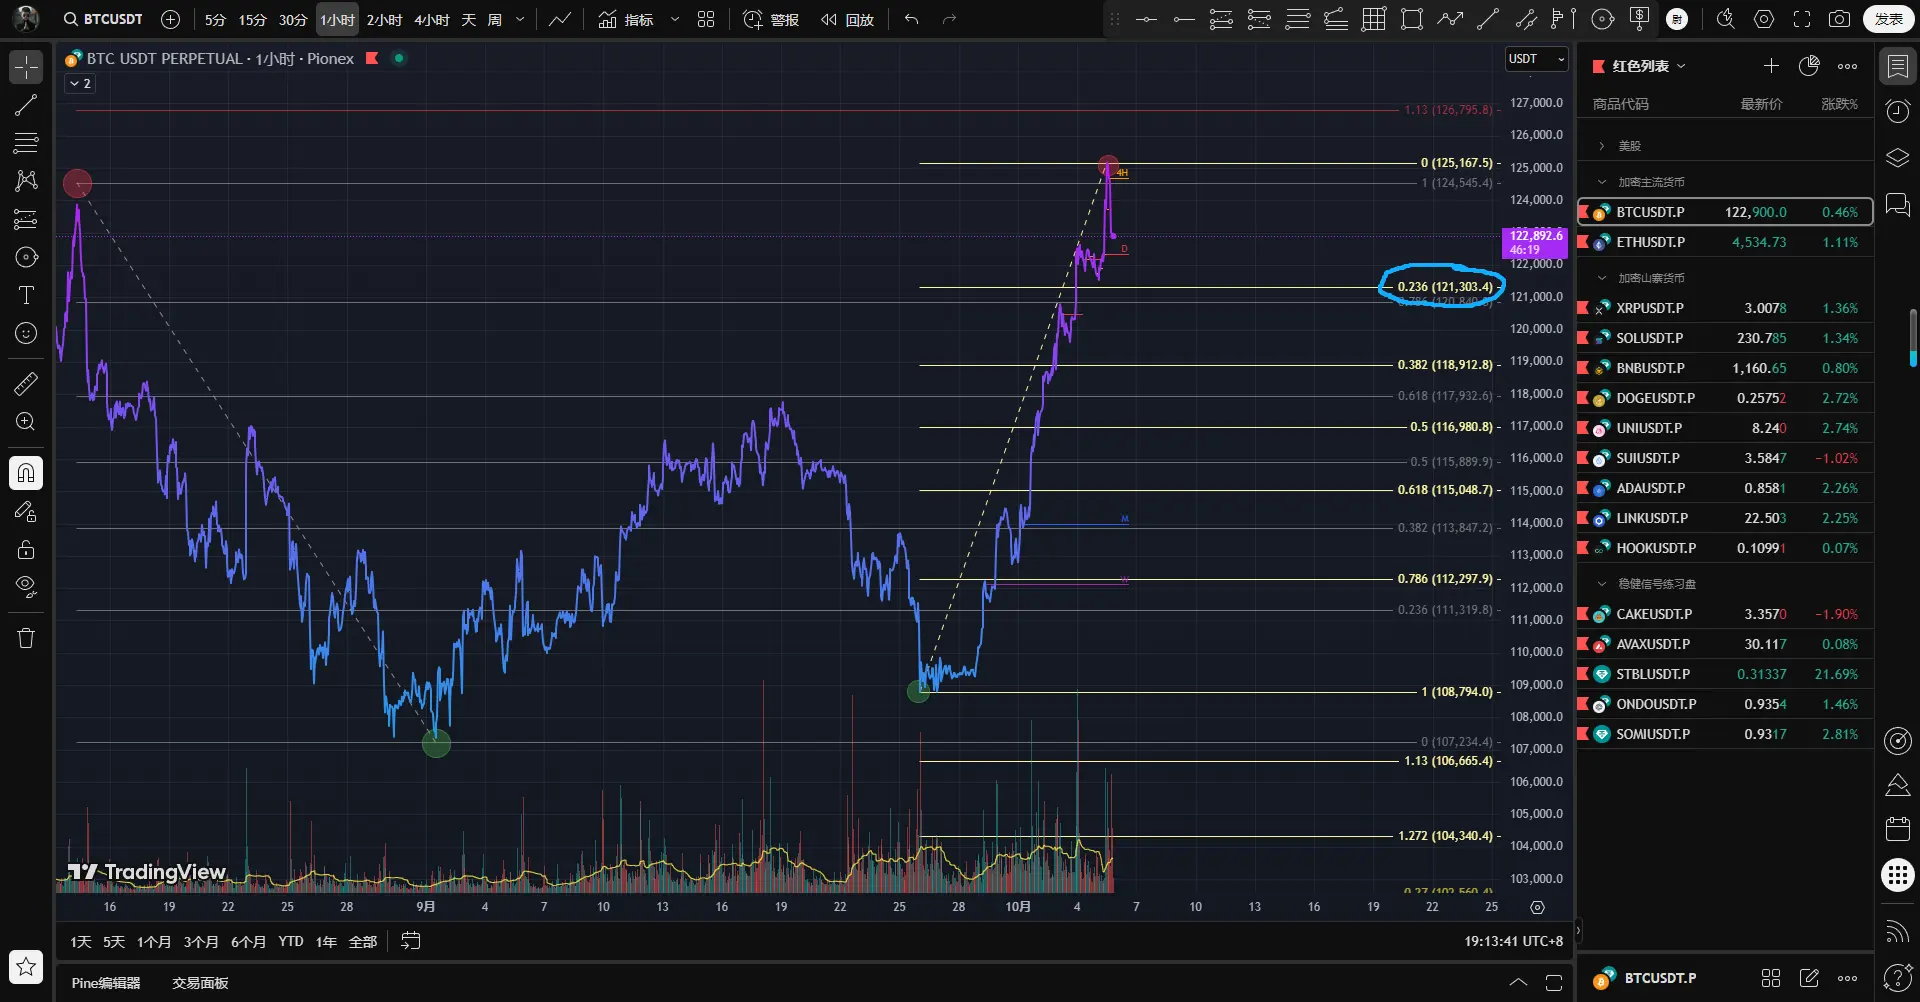Add a symbol to the watchlist

1771,66
